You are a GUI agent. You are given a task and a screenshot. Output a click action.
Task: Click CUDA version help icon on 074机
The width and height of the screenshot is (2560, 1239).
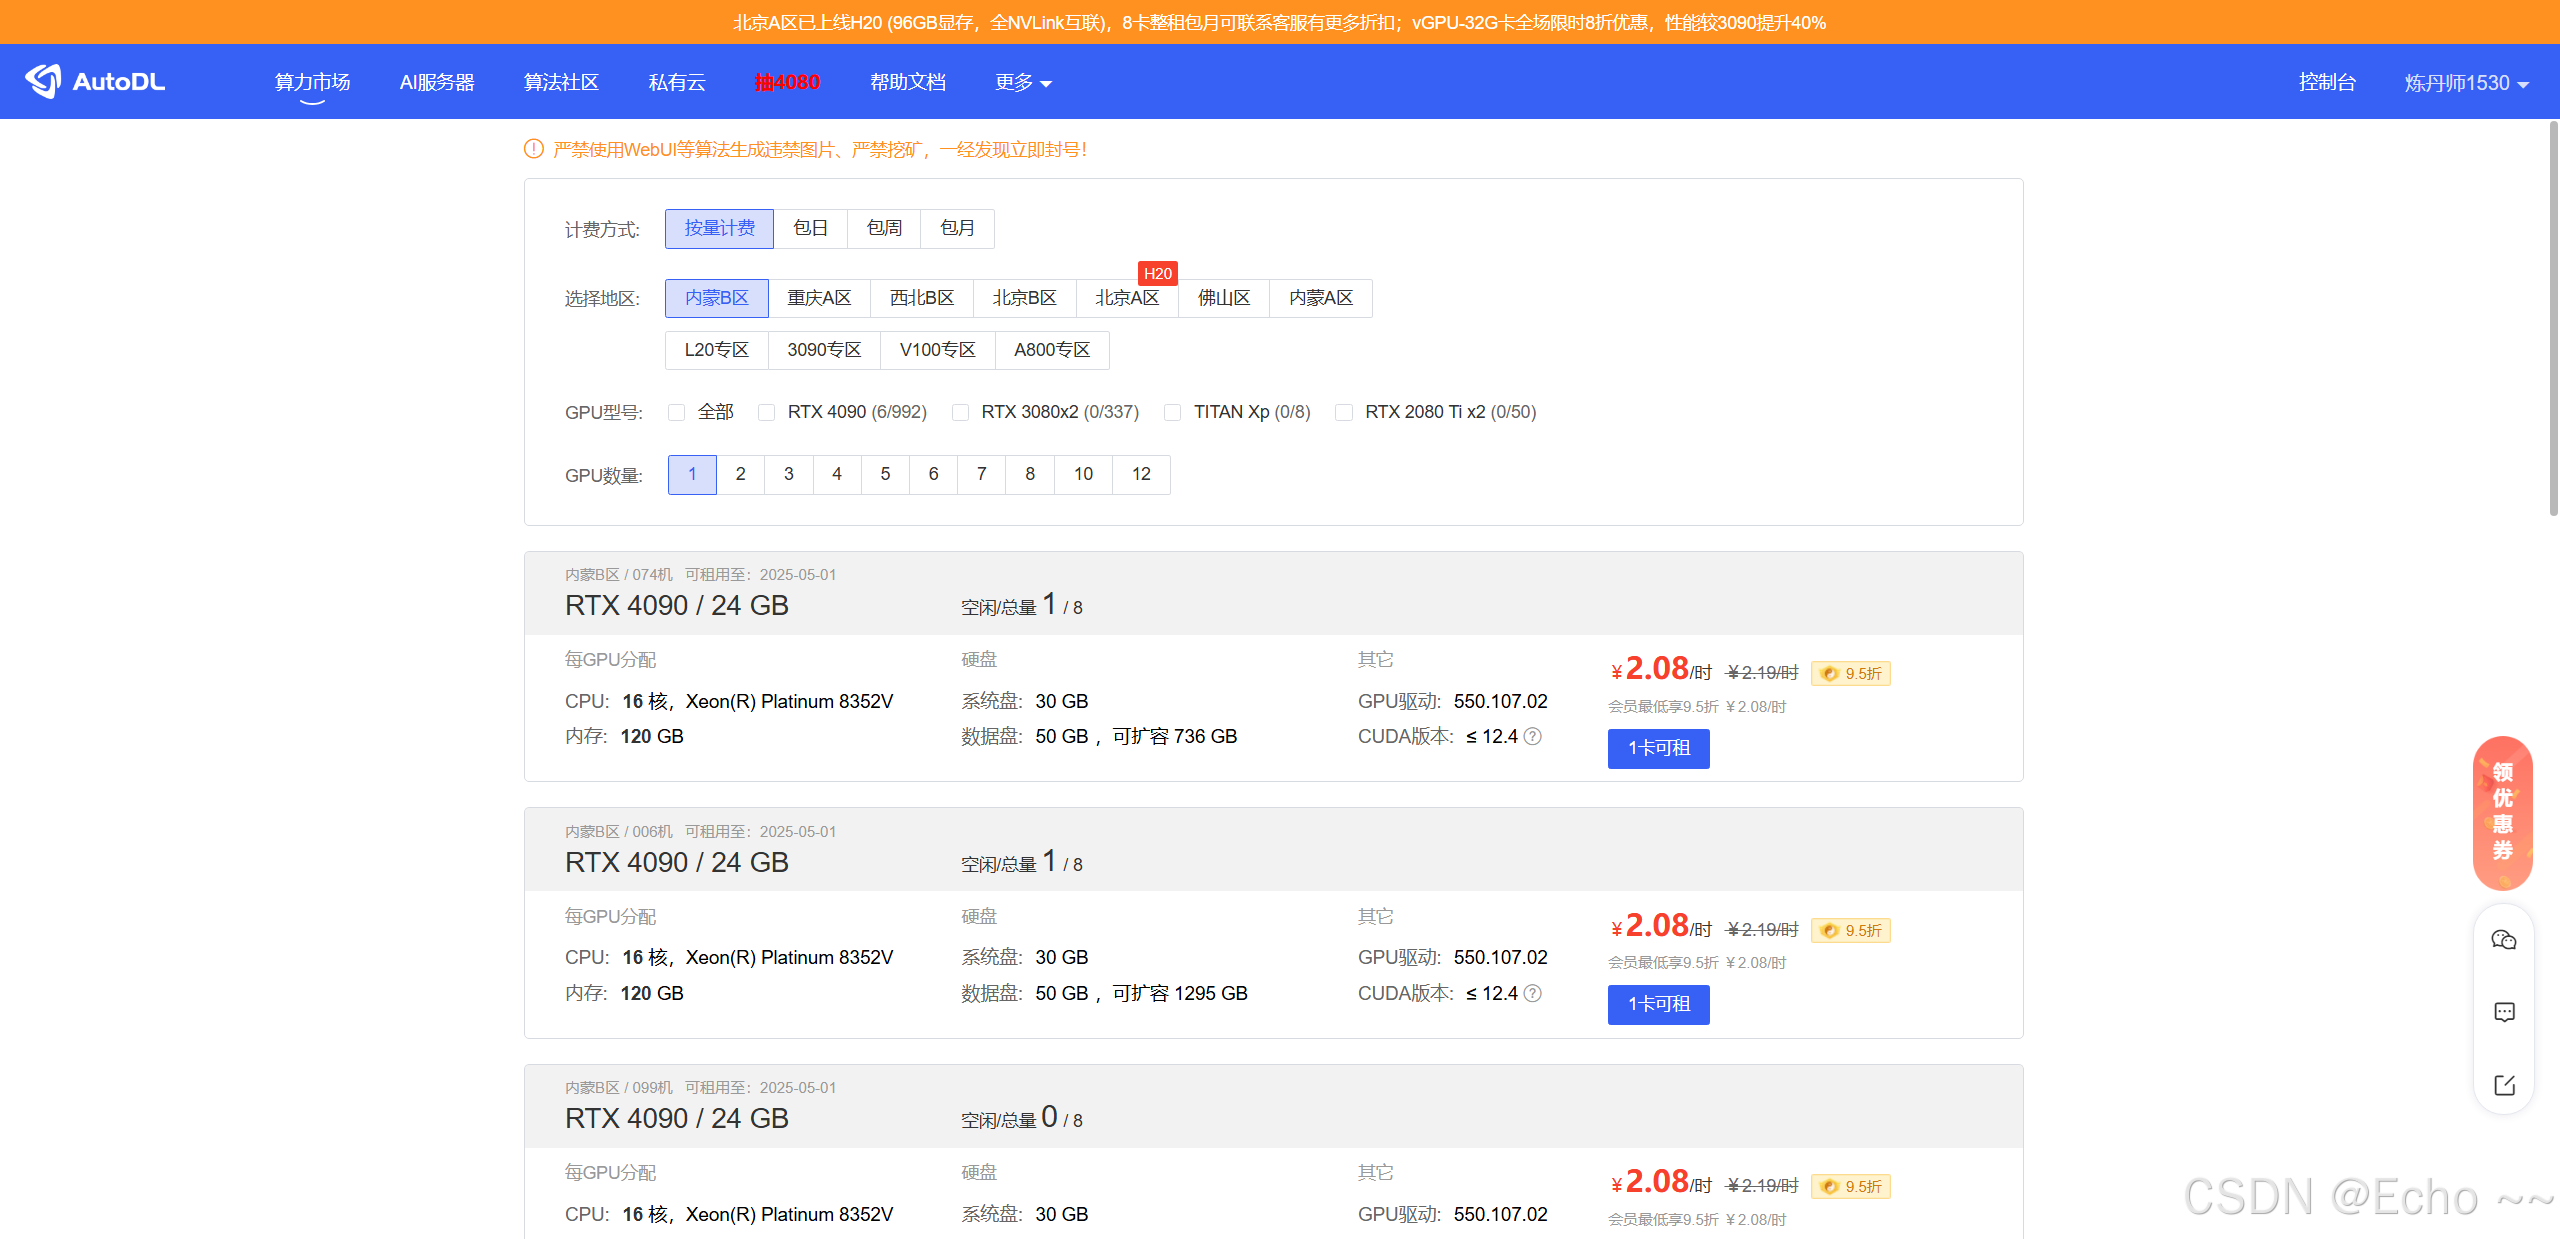click(x=1533, y=737)
